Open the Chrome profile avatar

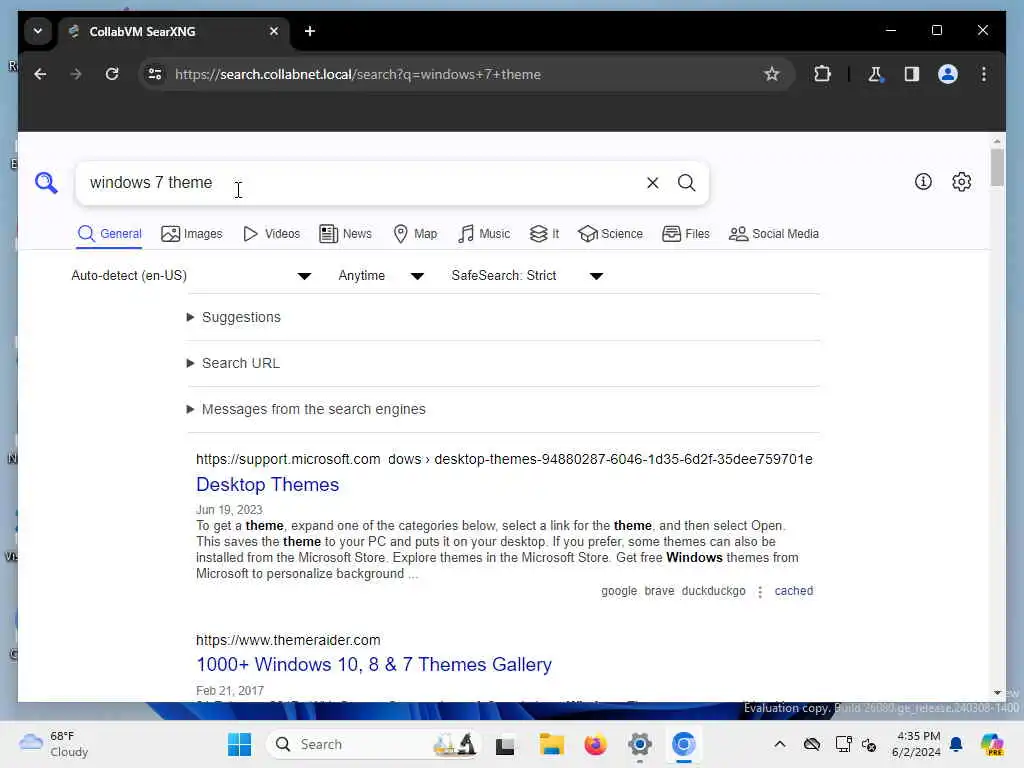pyautogui.click(x=948, y=74)
